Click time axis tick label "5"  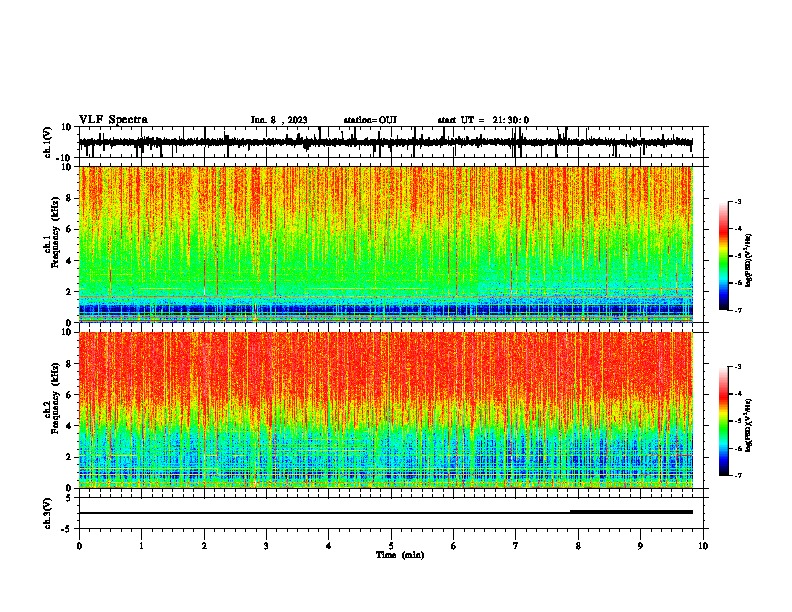coord(391,546)
